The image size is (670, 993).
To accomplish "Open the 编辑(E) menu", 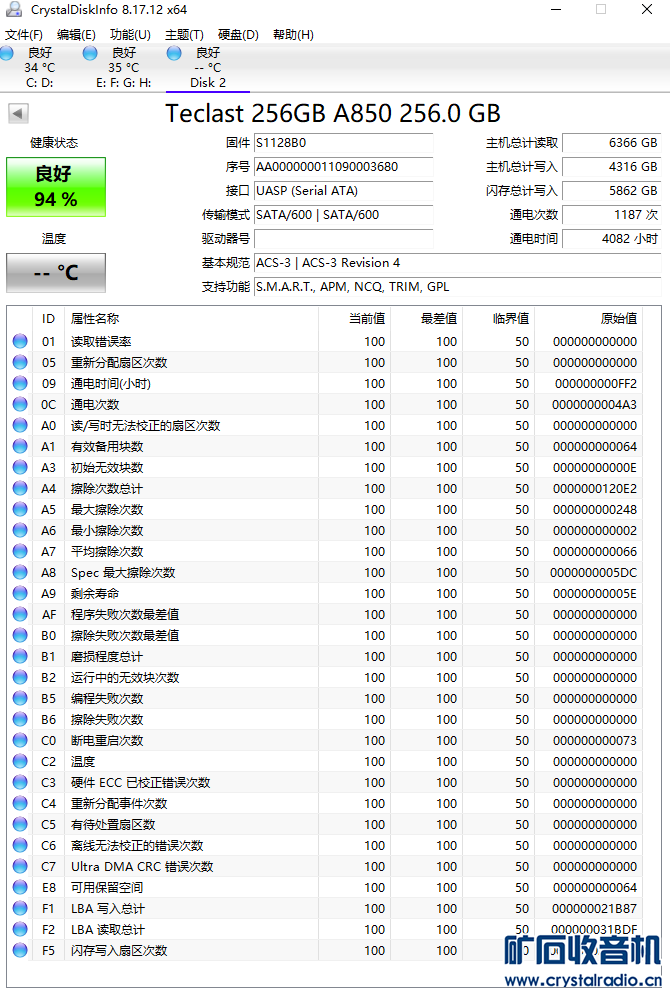I will click(76, 35).
